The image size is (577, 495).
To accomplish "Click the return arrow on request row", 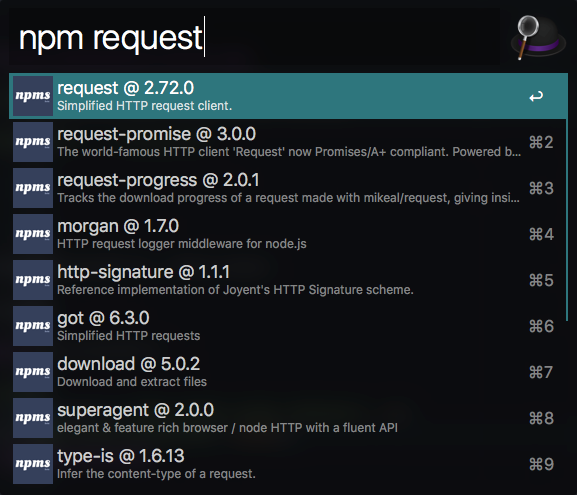I will click(x=536, y=96).
